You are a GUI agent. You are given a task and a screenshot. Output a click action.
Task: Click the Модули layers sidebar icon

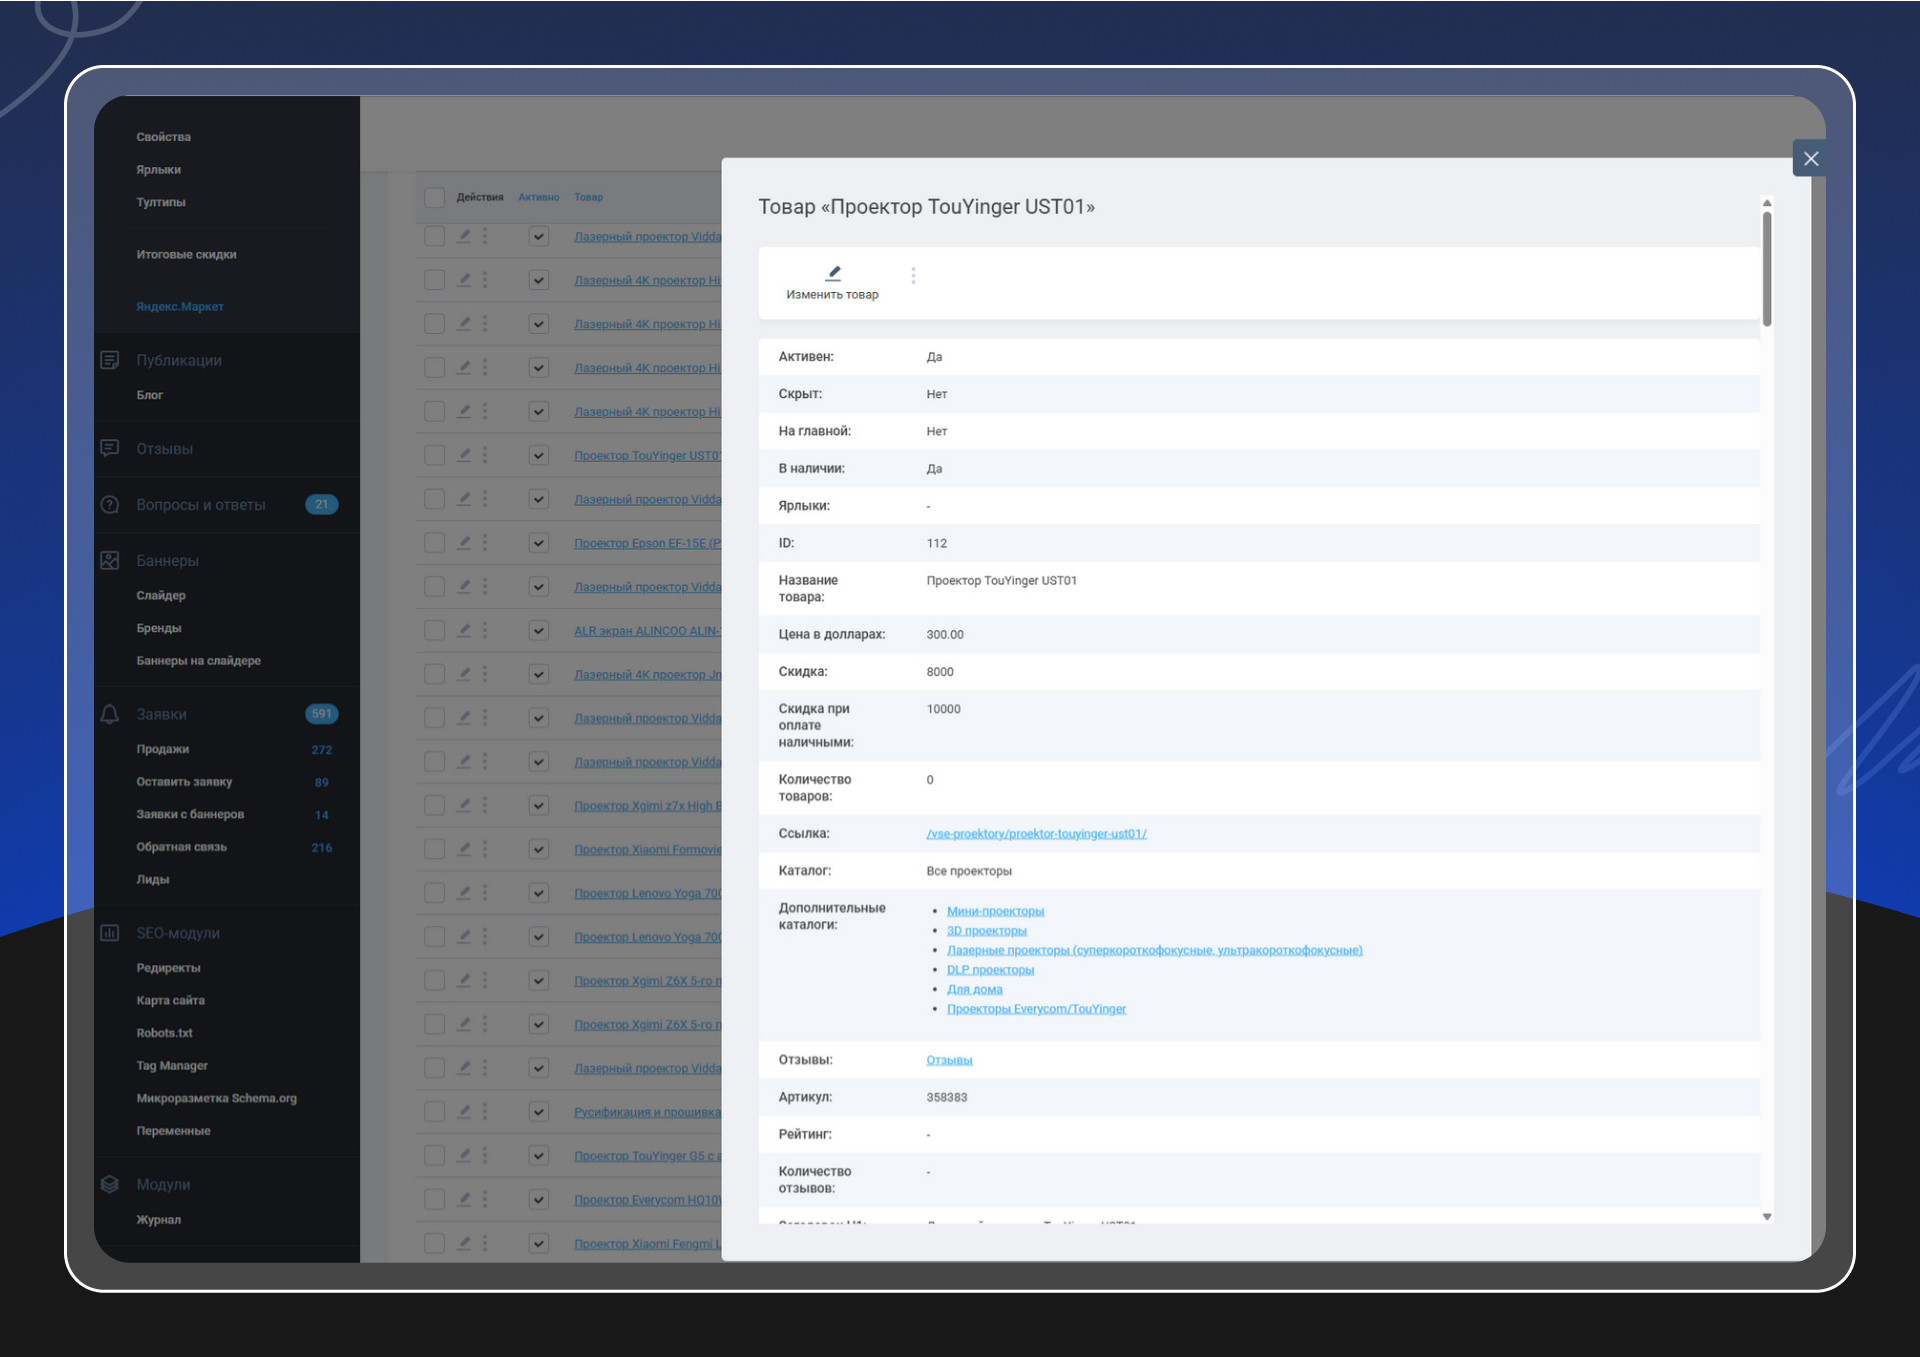click(110, 1184)
